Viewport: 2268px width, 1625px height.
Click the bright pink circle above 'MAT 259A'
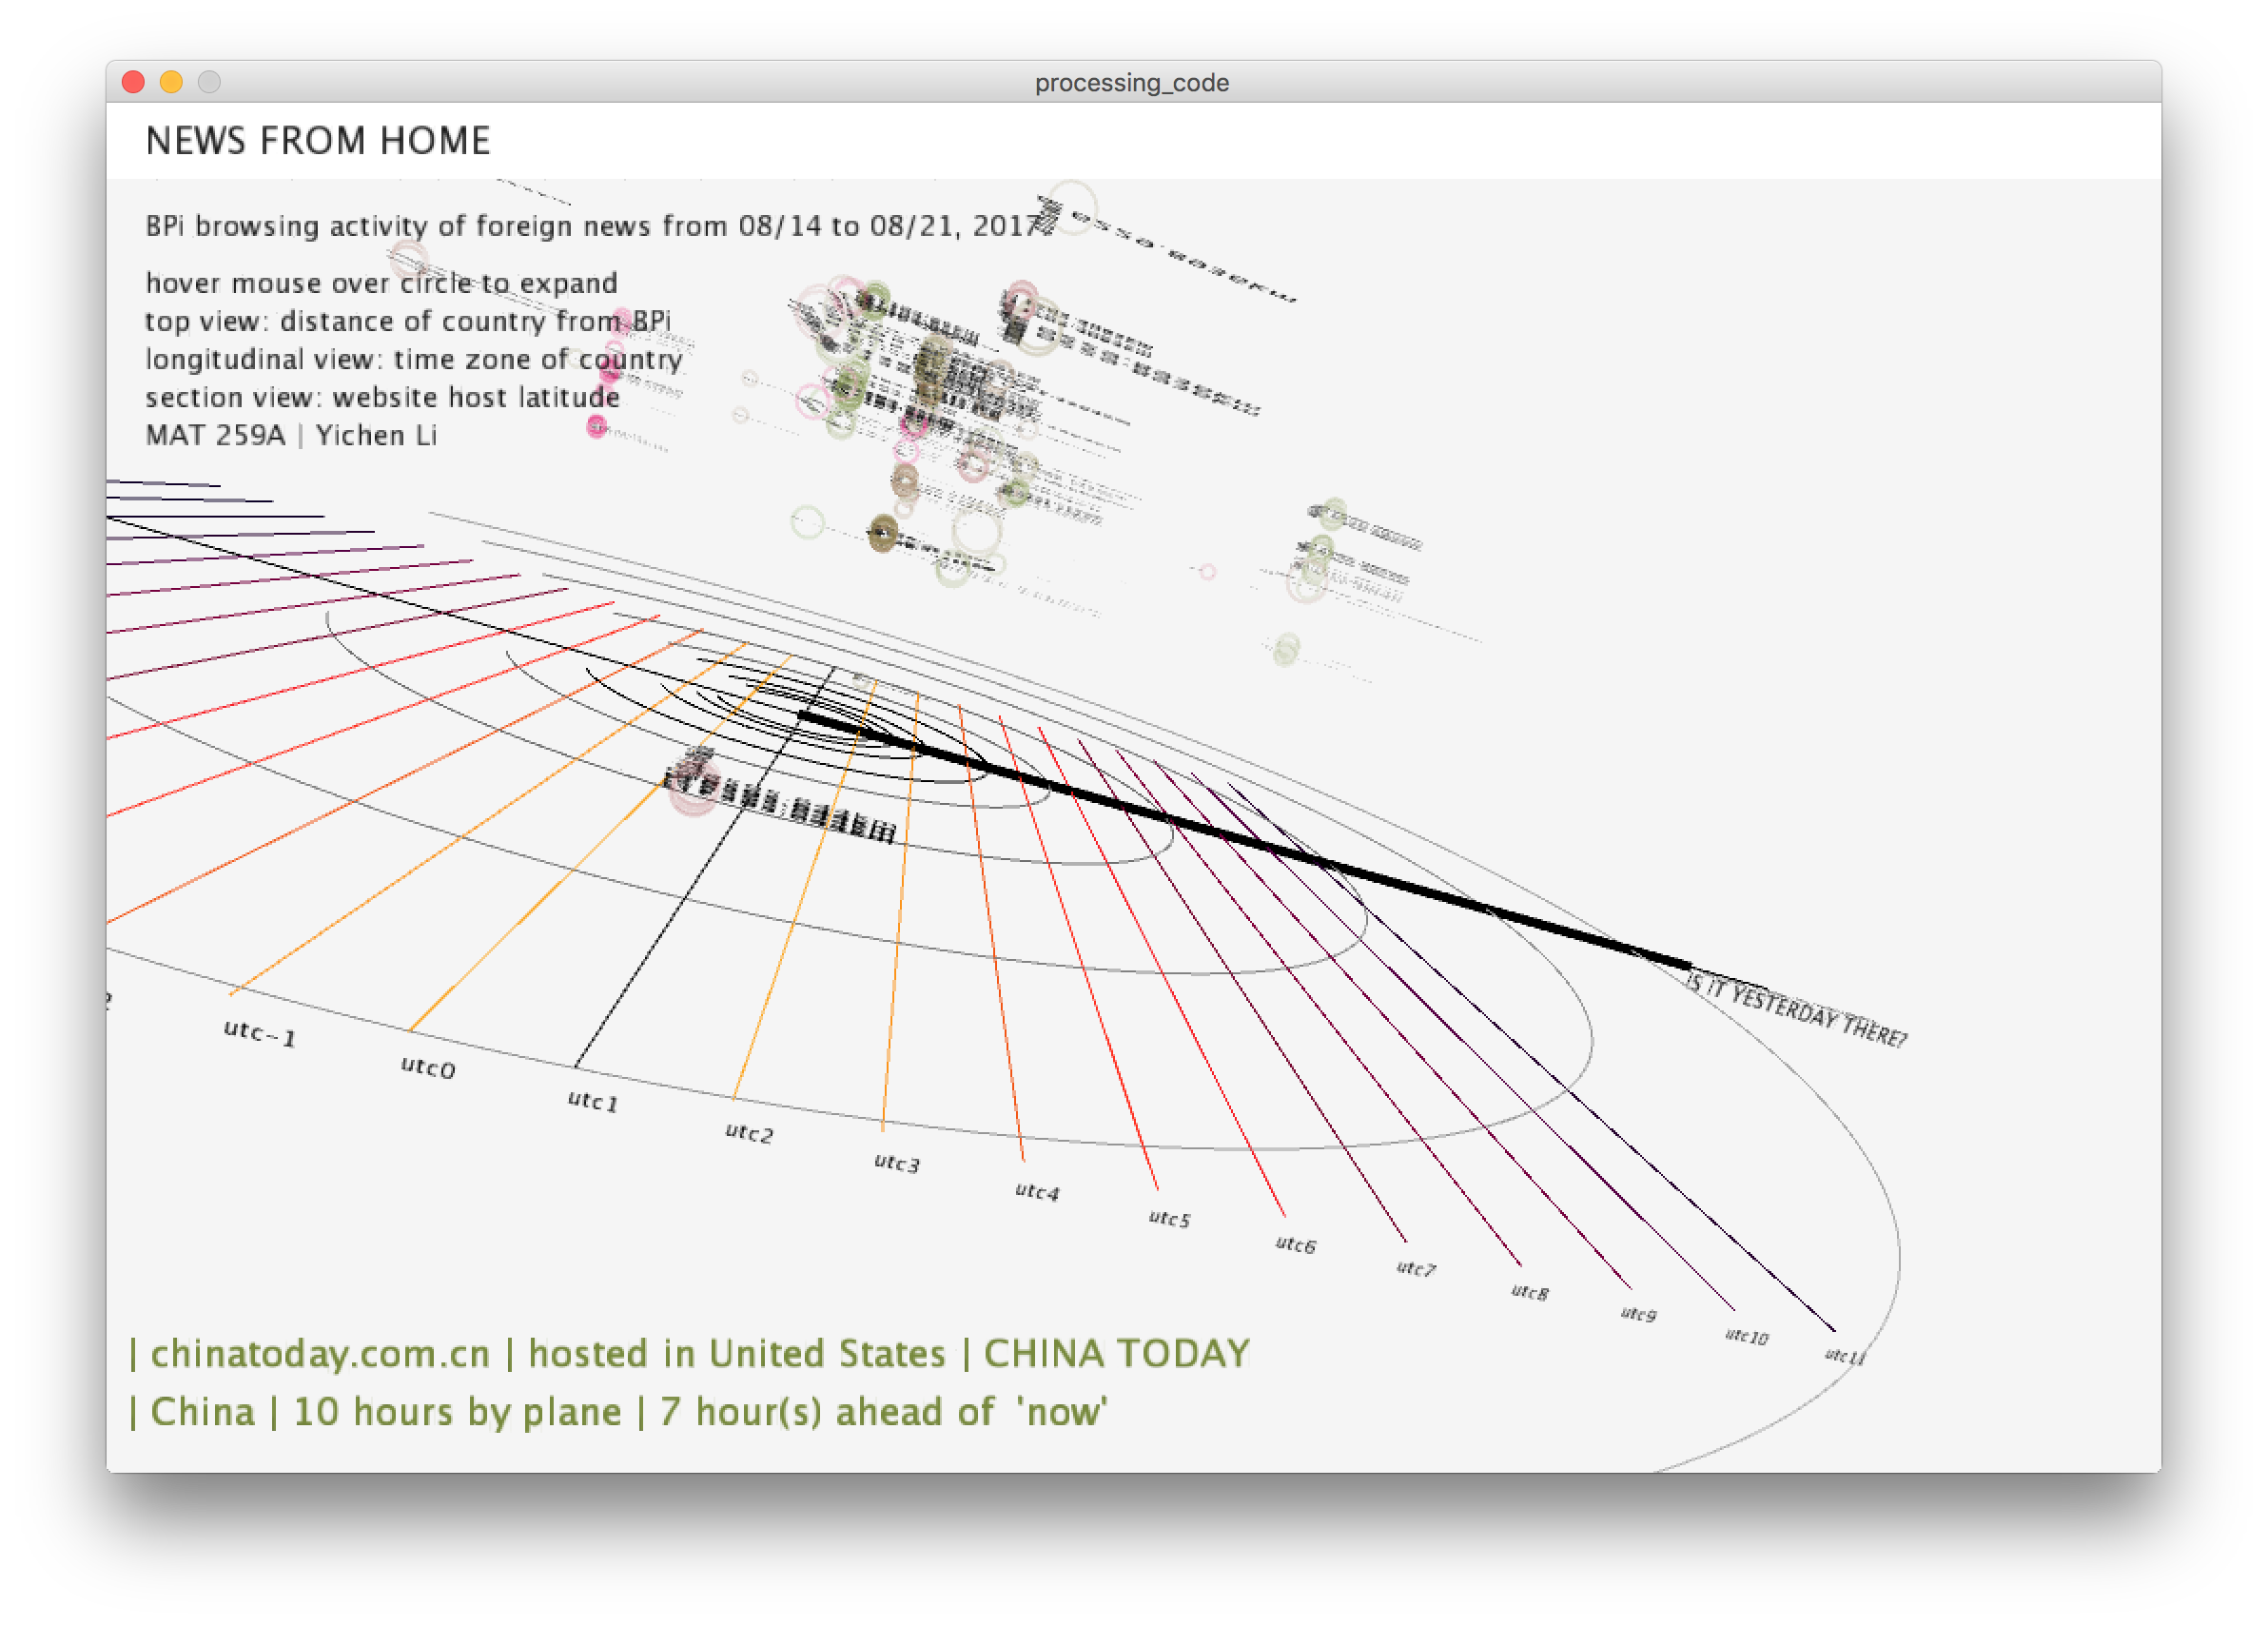coord(597,427)
